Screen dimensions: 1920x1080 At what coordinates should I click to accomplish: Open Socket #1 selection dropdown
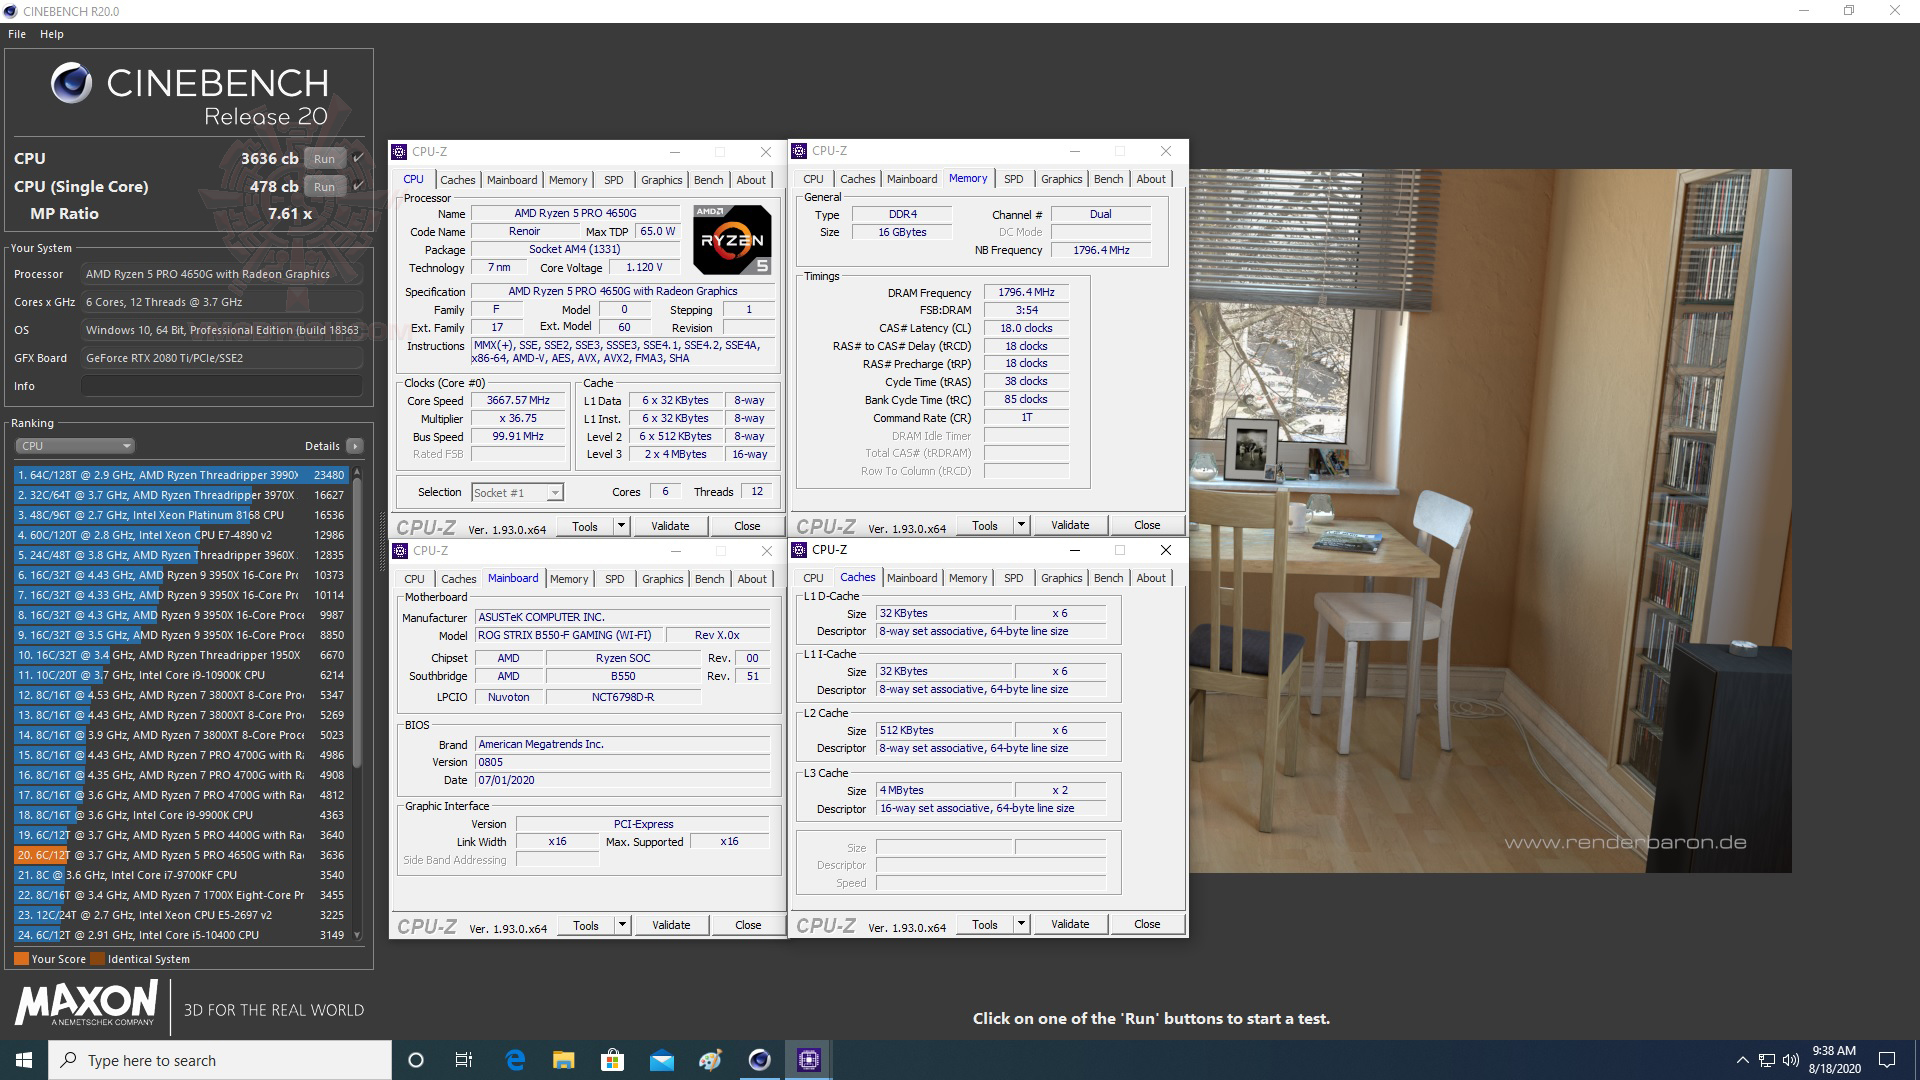(517, 492)
